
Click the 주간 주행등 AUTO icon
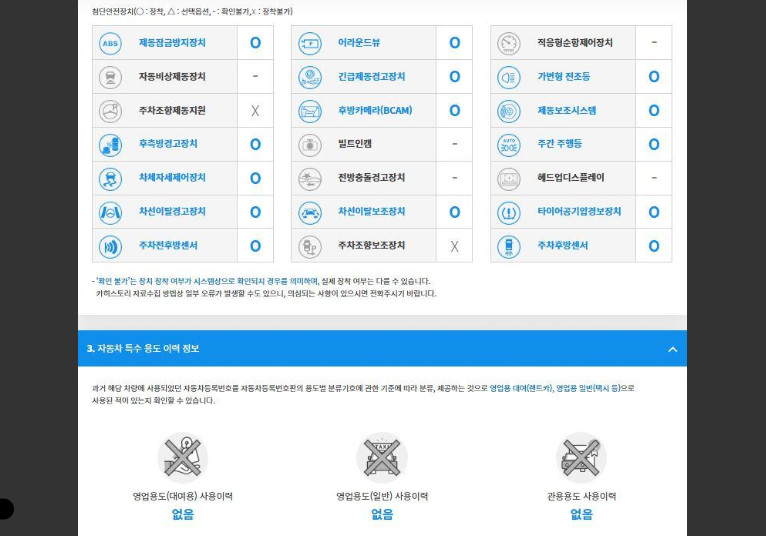[509, 145]
